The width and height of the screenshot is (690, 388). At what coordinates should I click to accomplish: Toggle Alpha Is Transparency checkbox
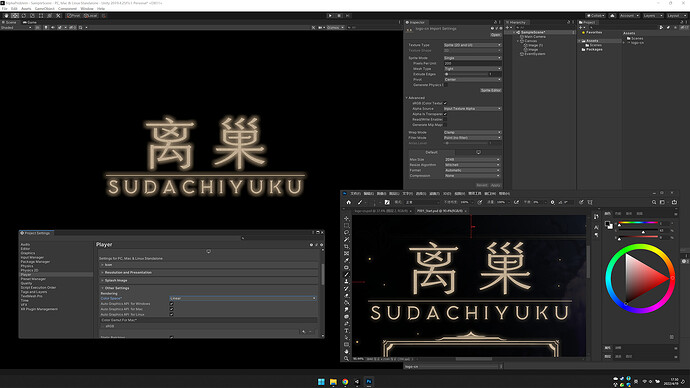(445, 114)
